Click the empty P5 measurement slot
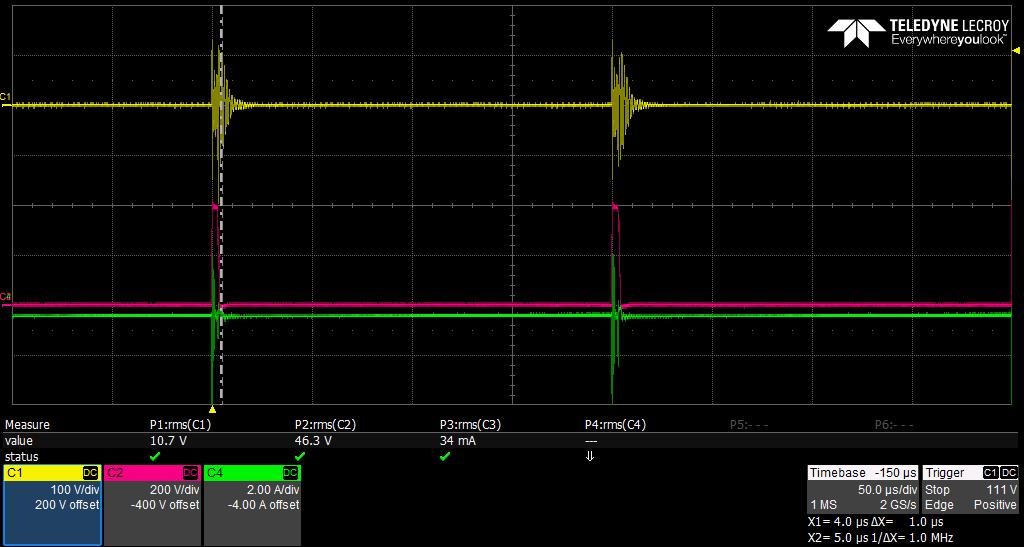The image size is (1024, 547). pos(749,425)
